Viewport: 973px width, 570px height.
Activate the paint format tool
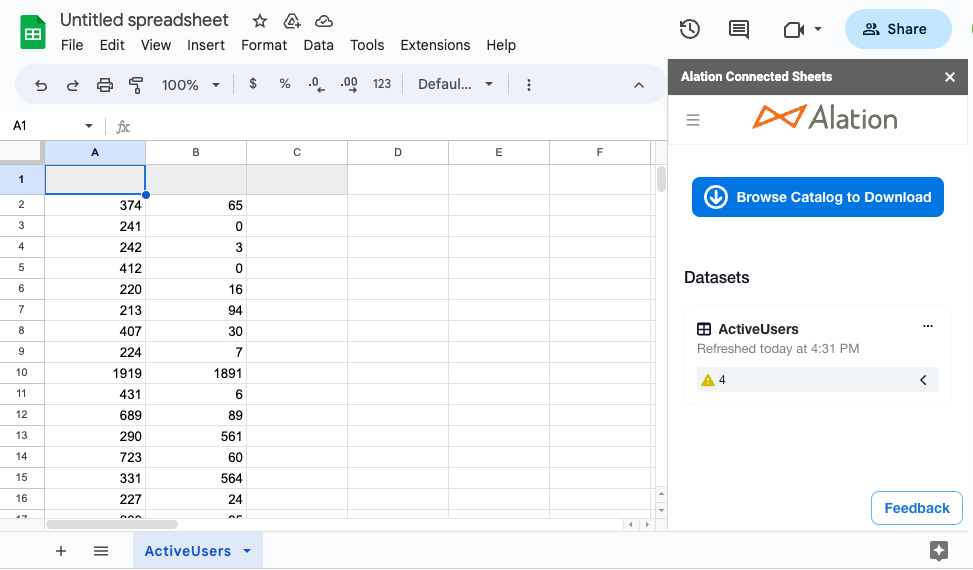136,85
